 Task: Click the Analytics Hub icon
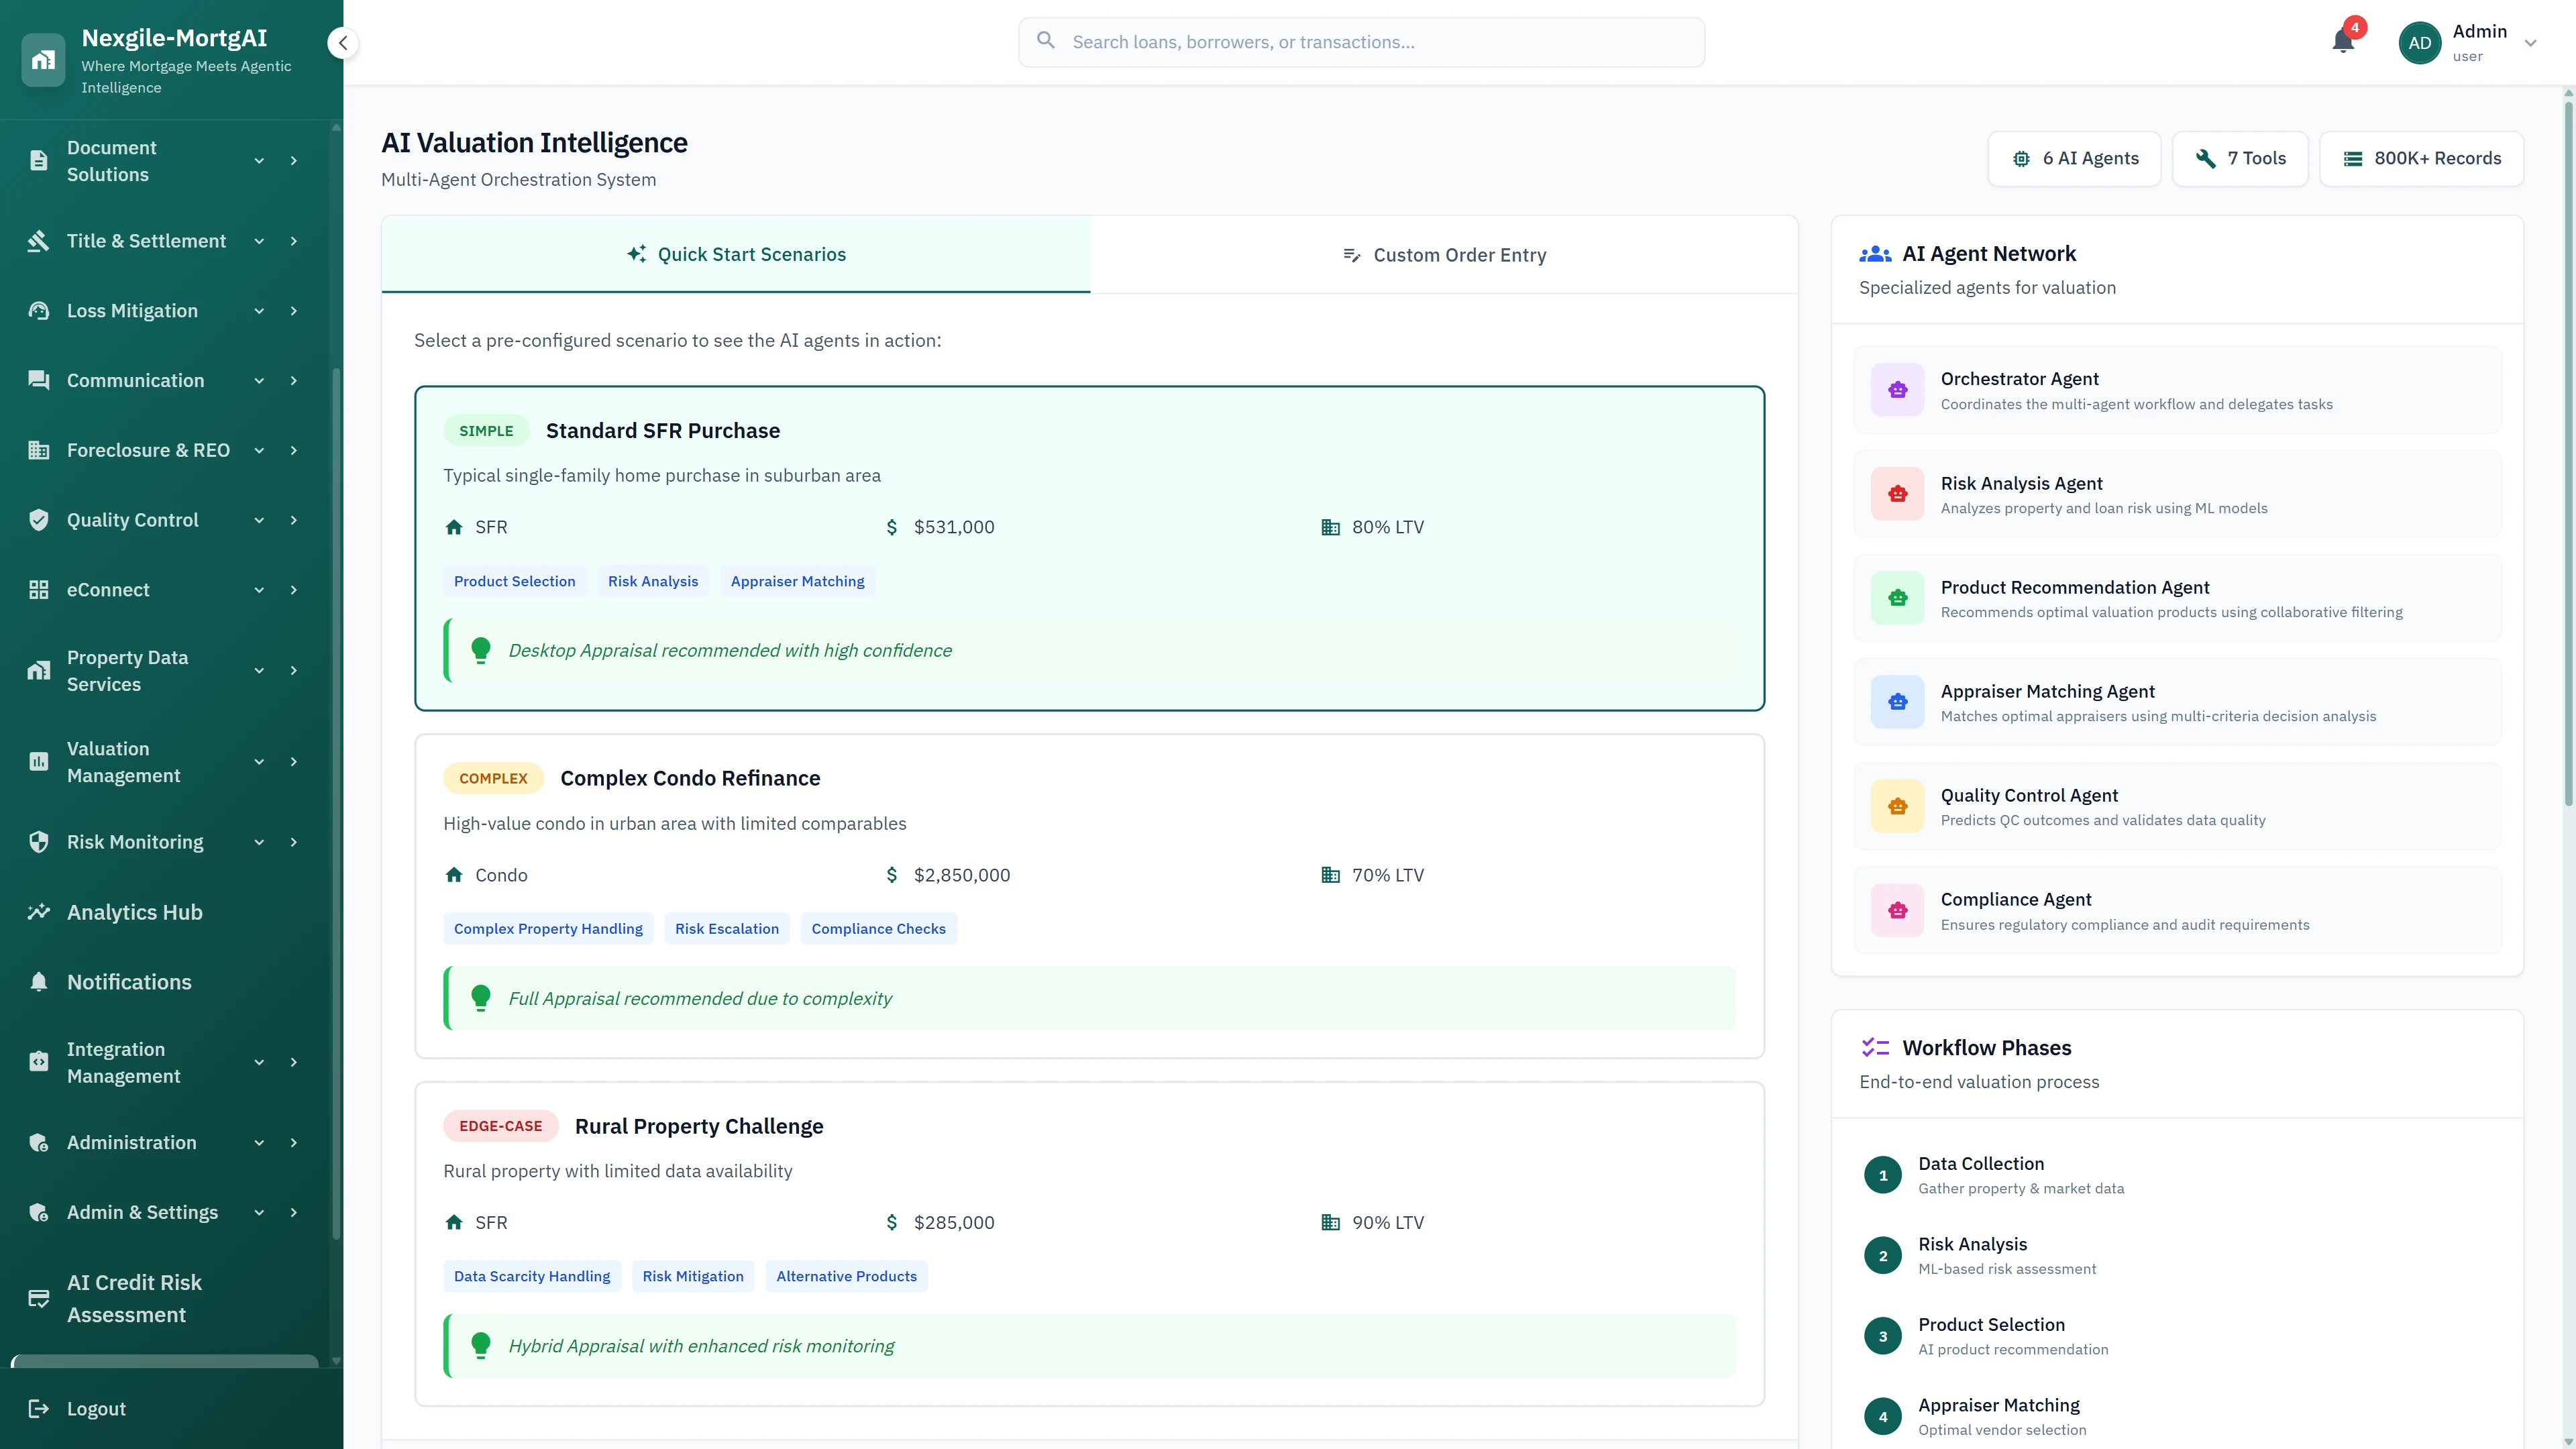tap(38, 911)
